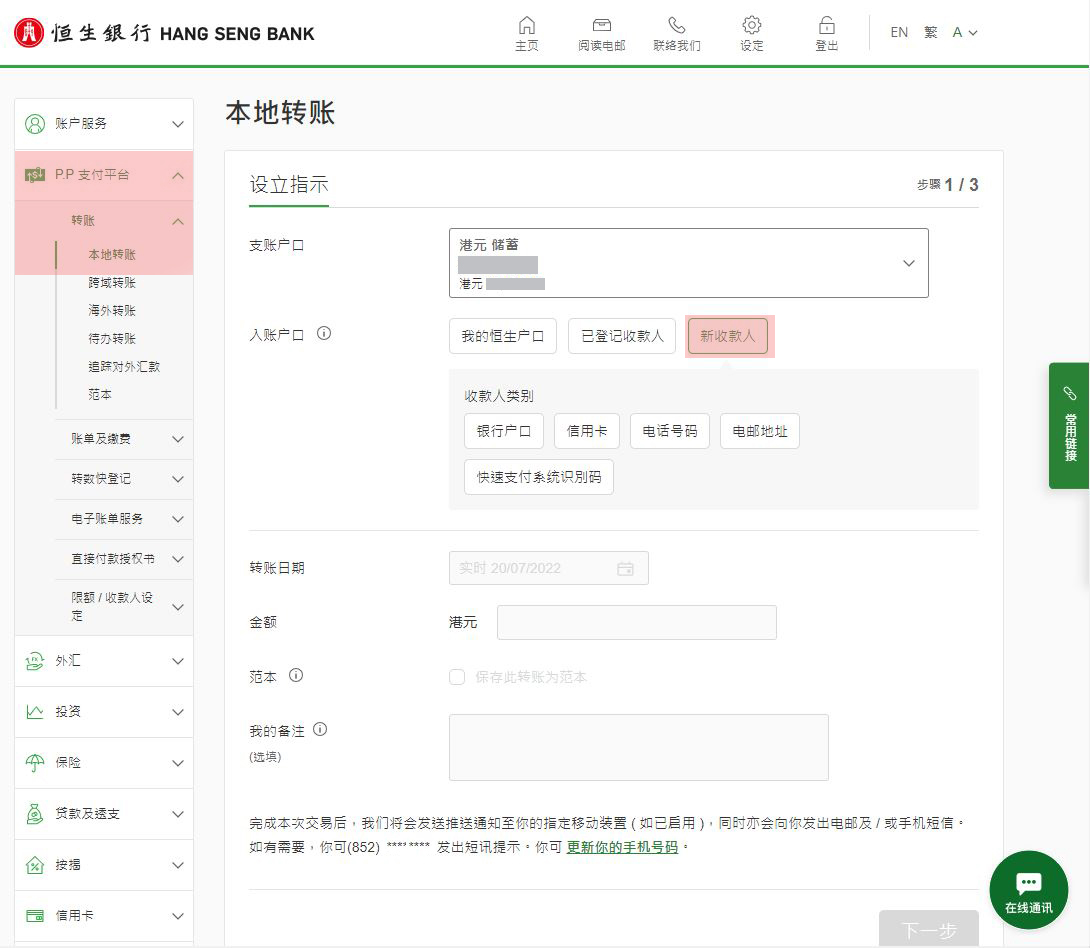Select 银行户口 payee type
The width and height of the screenshot is (1090, 948).
503,431
